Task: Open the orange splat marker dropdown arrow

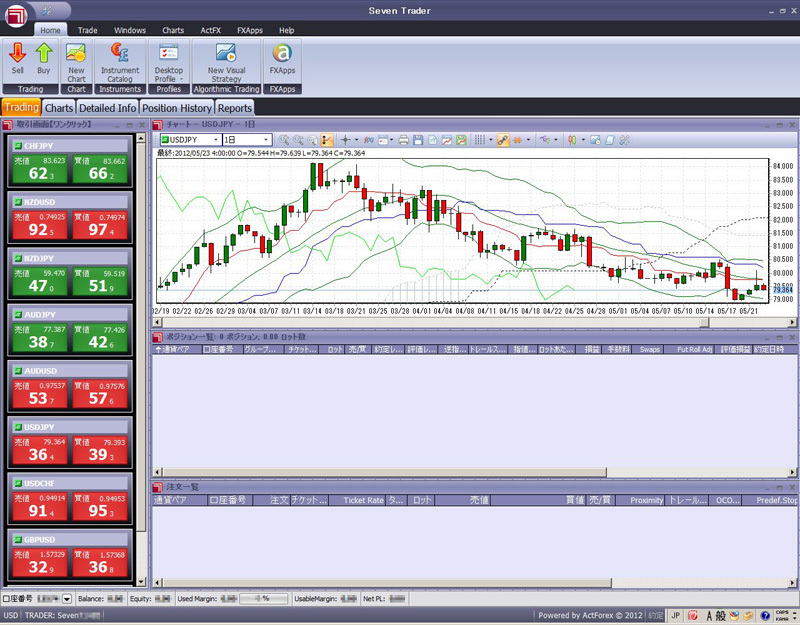Action: [529, 140]
